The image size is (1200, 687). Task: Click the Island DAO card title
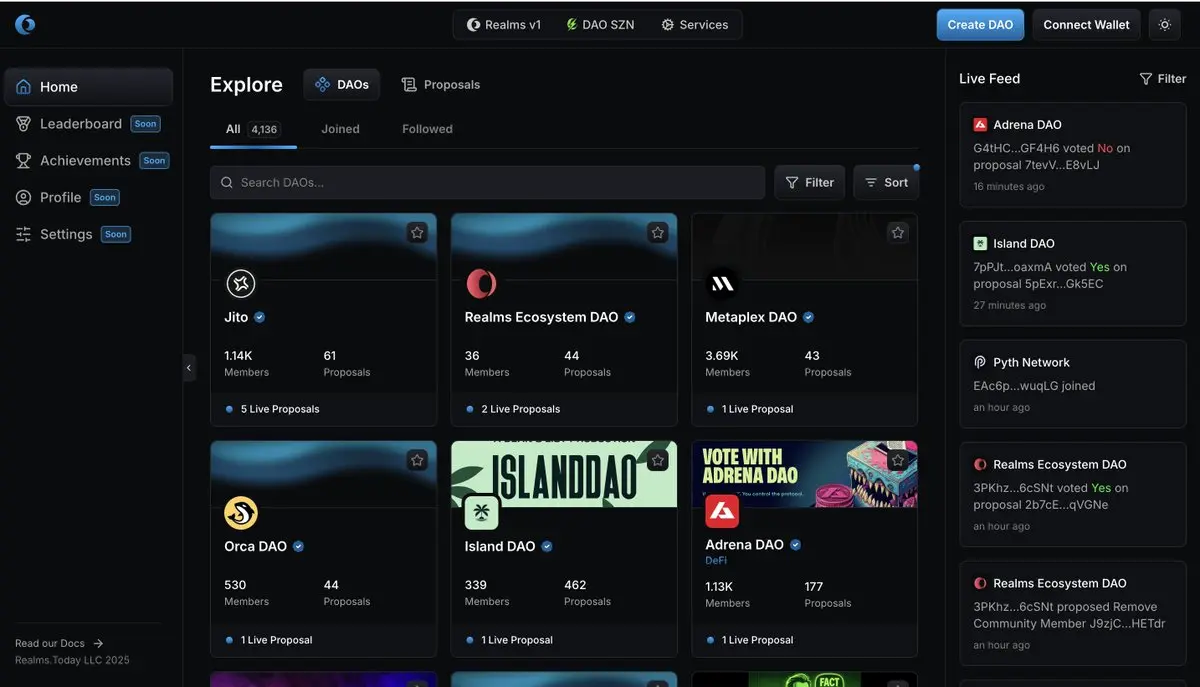pos(500,546)
